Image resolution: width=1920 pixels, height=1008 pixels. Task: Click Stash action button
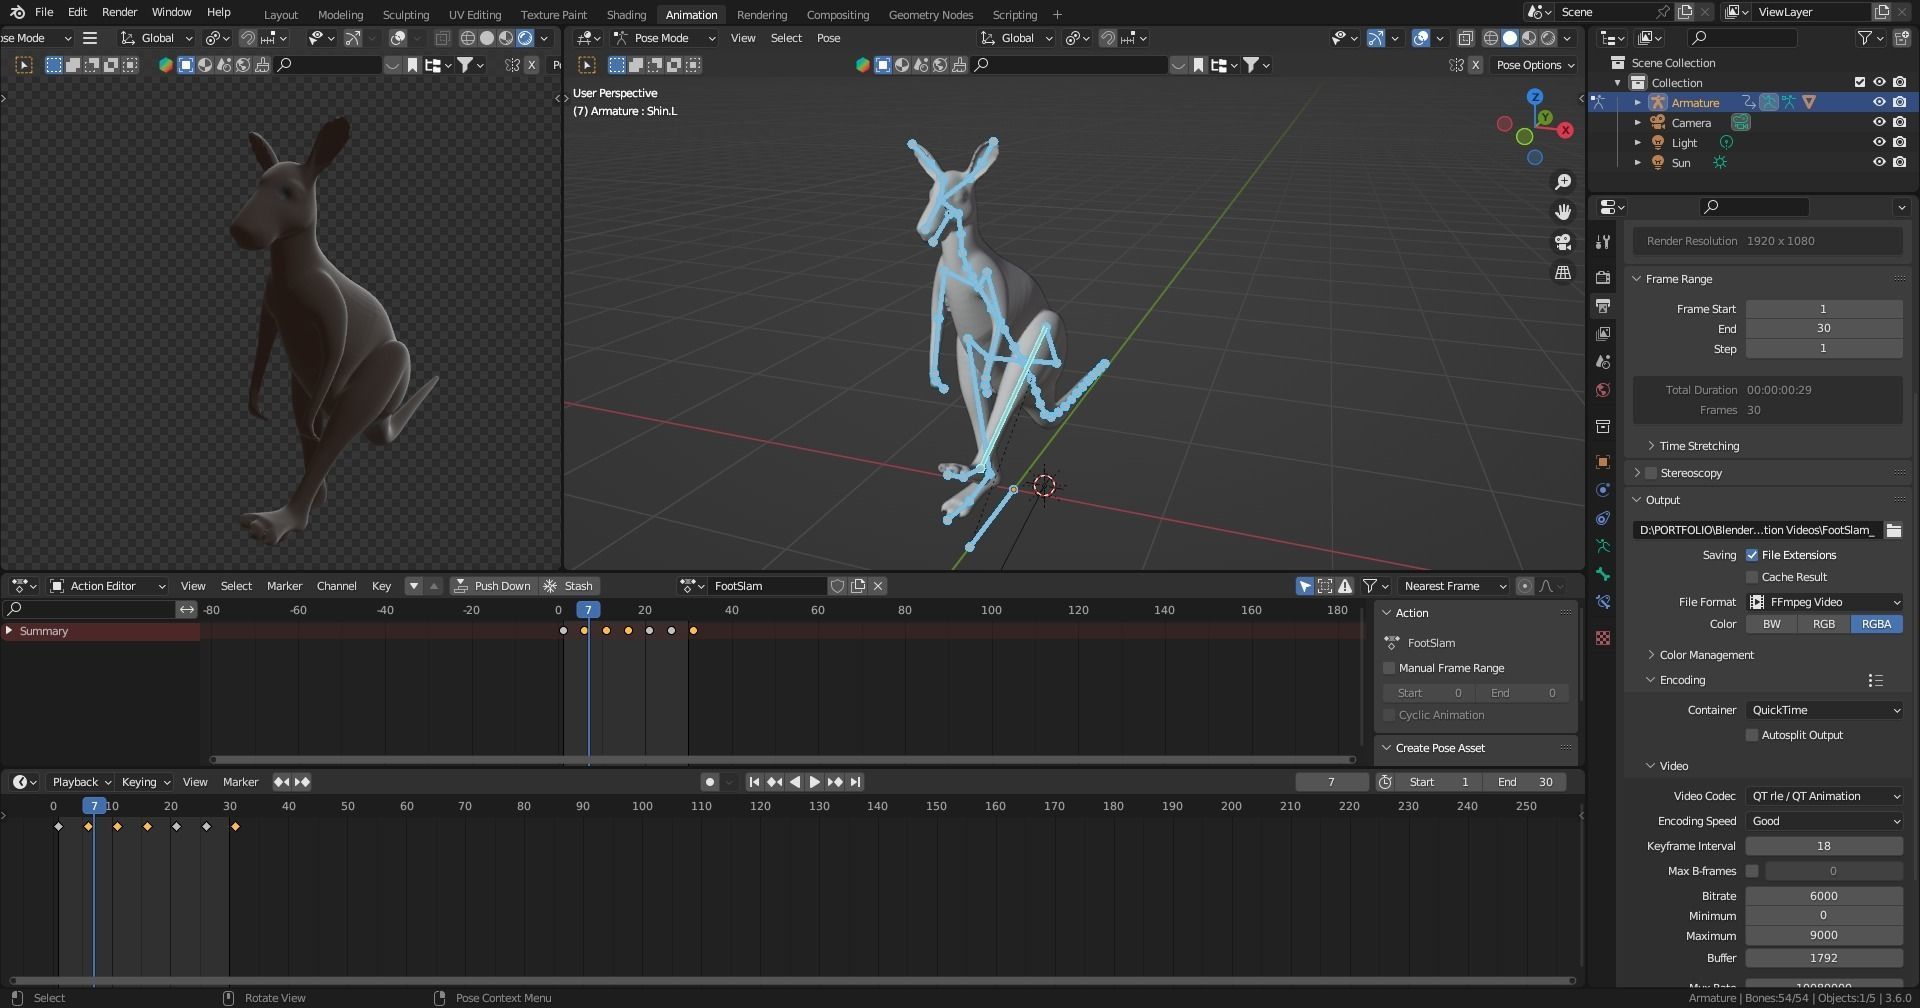tap(568, 586)
